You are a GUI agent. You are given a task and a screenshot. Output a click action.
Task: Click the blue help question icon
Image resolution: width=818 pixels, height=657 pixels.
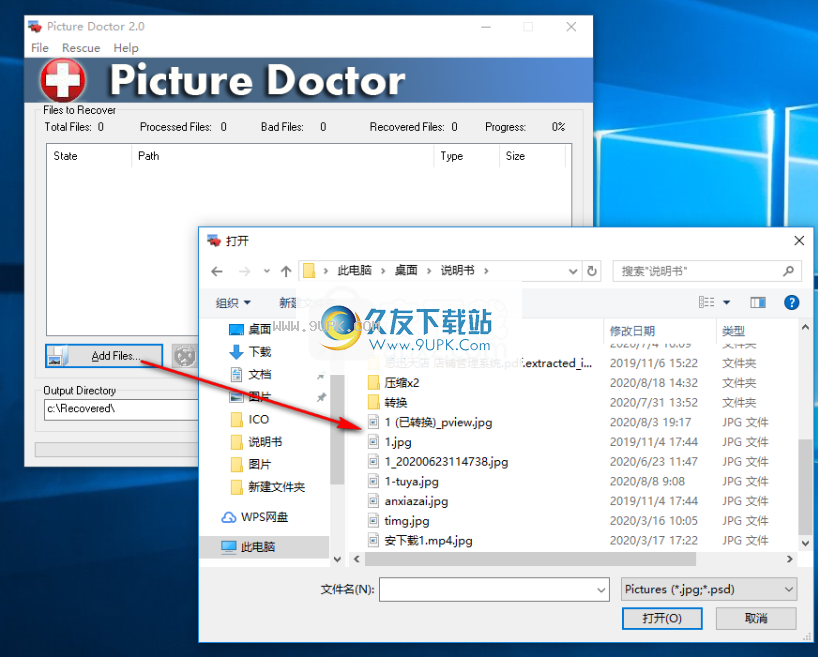[x=791, y=302]
